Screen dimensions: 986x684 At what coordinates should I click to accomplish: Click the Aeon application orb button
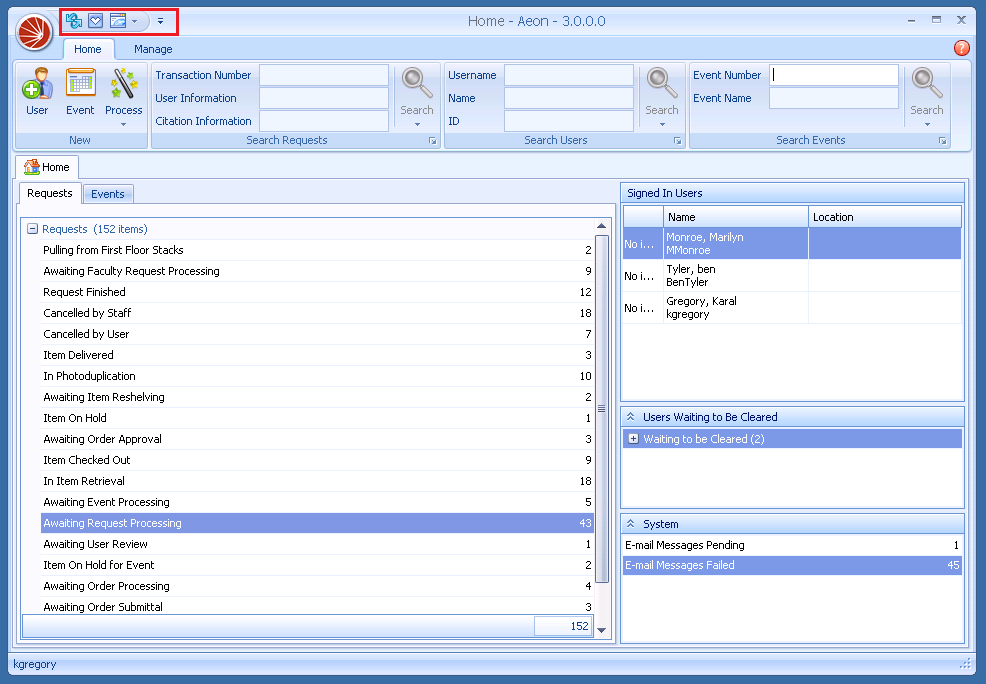(x=34, y=31)
